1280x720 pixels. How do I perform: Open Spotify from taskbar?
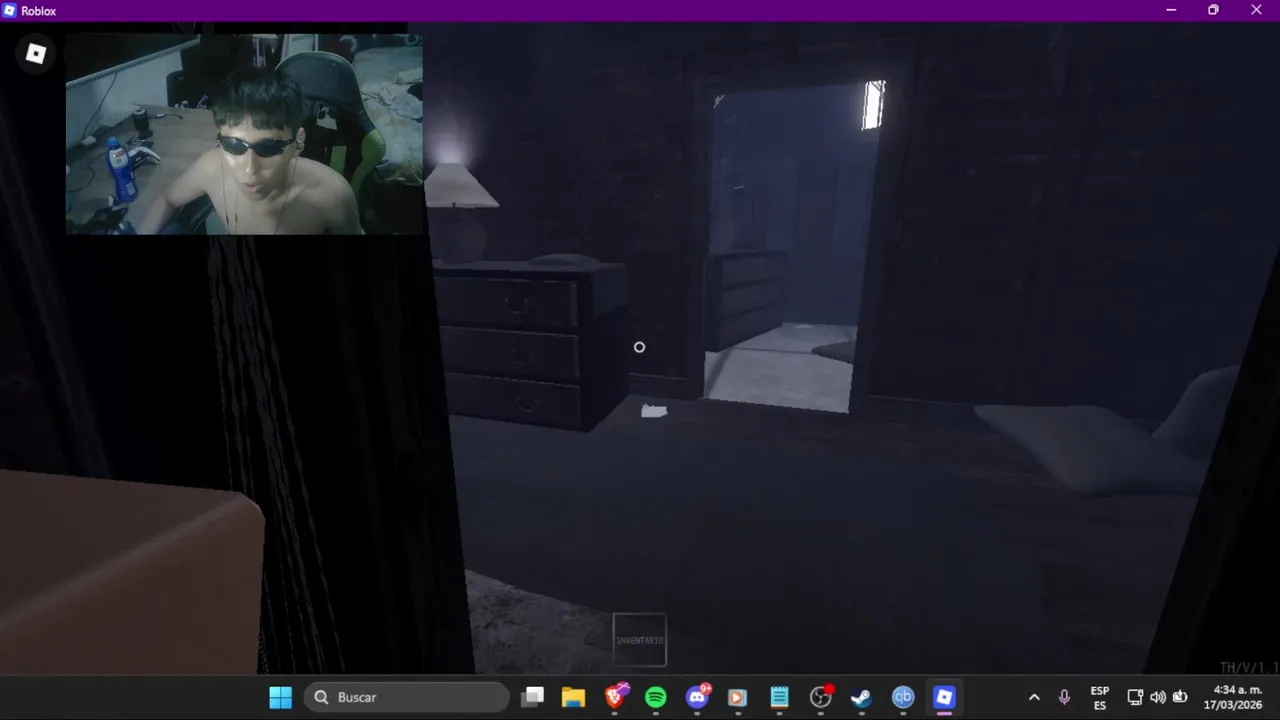(x=656, y=697)
